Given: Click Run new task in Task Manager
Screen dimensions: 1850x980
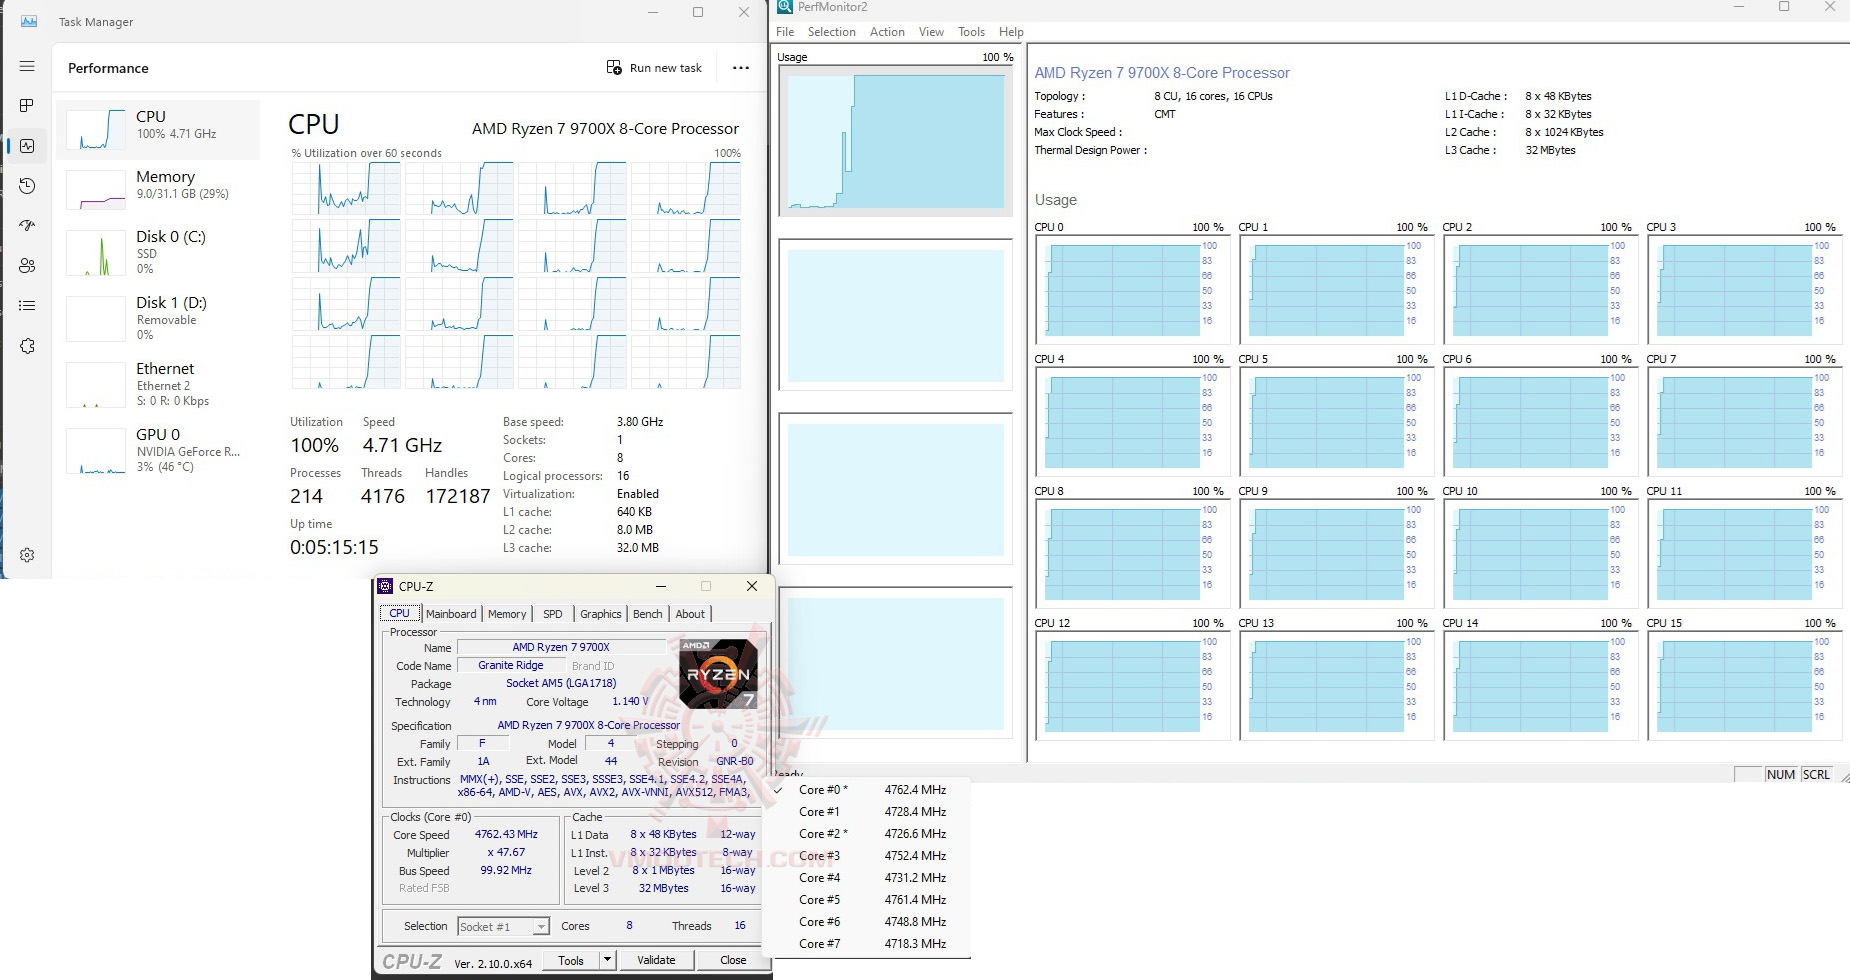Looking at the screenshot, I should (x=654, y=68).
